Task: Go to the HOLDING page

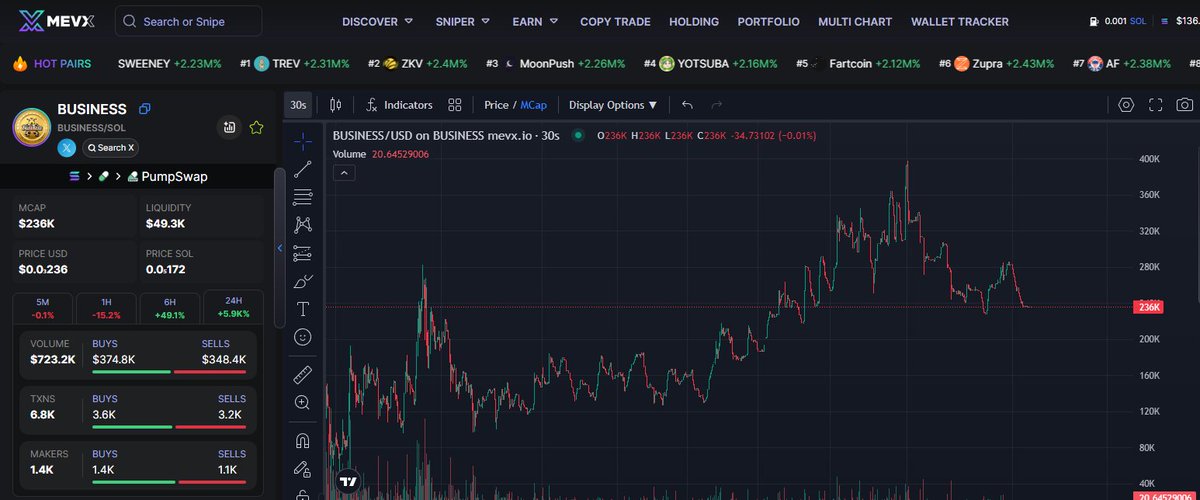Action: [694, 21]
